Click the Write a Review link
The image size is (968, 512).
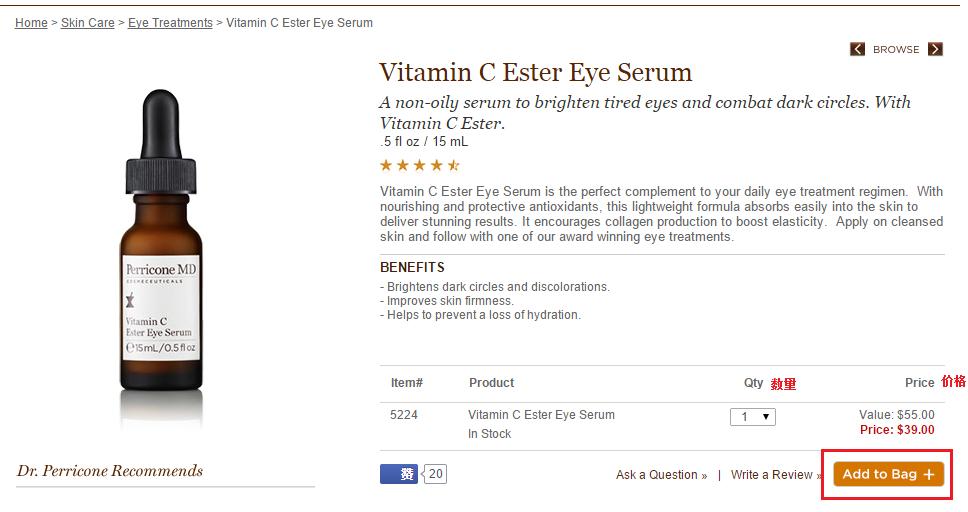click(x=776, y=475)
